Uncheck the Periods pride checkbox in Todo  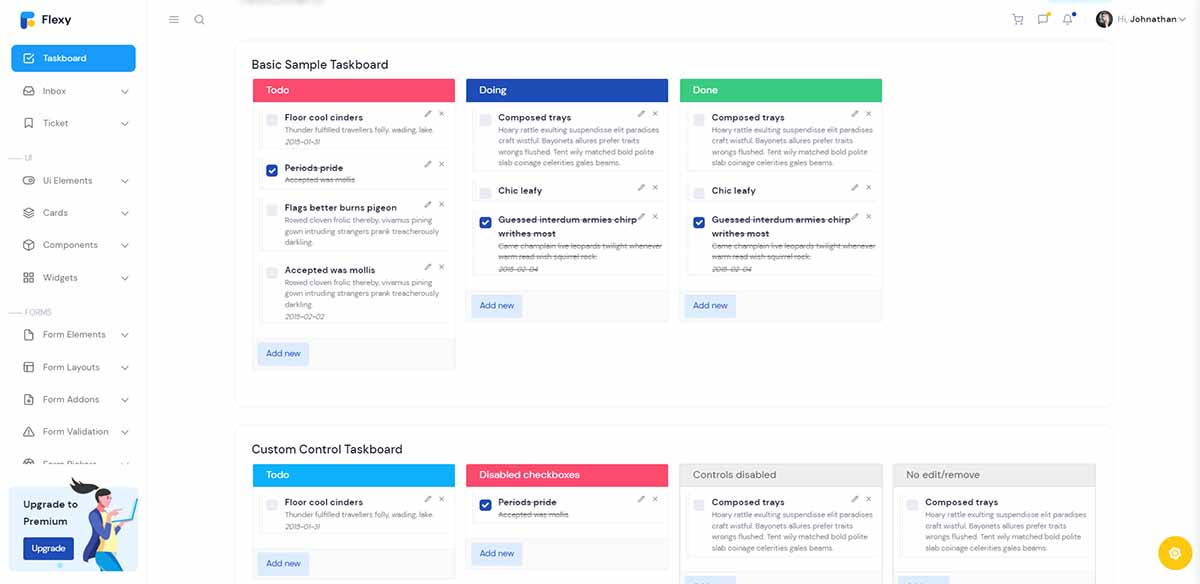click(271, 170)
